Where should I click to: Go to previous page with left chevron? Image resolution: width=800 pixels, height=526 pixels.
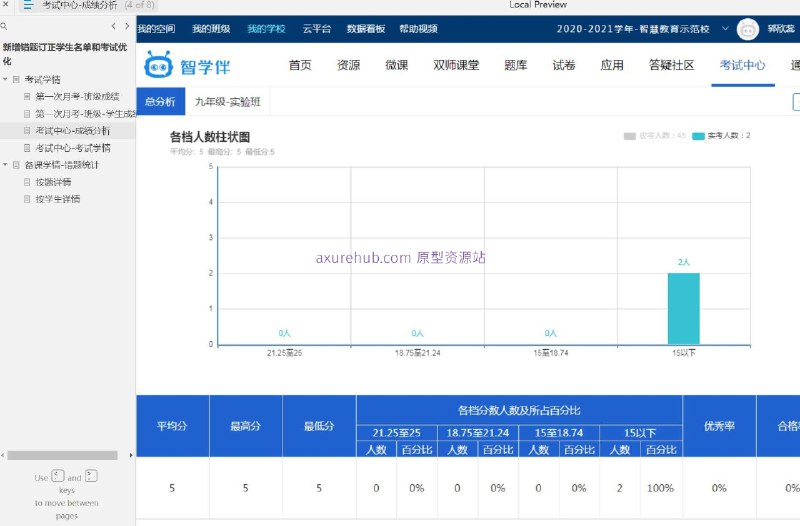click(113, 26)
